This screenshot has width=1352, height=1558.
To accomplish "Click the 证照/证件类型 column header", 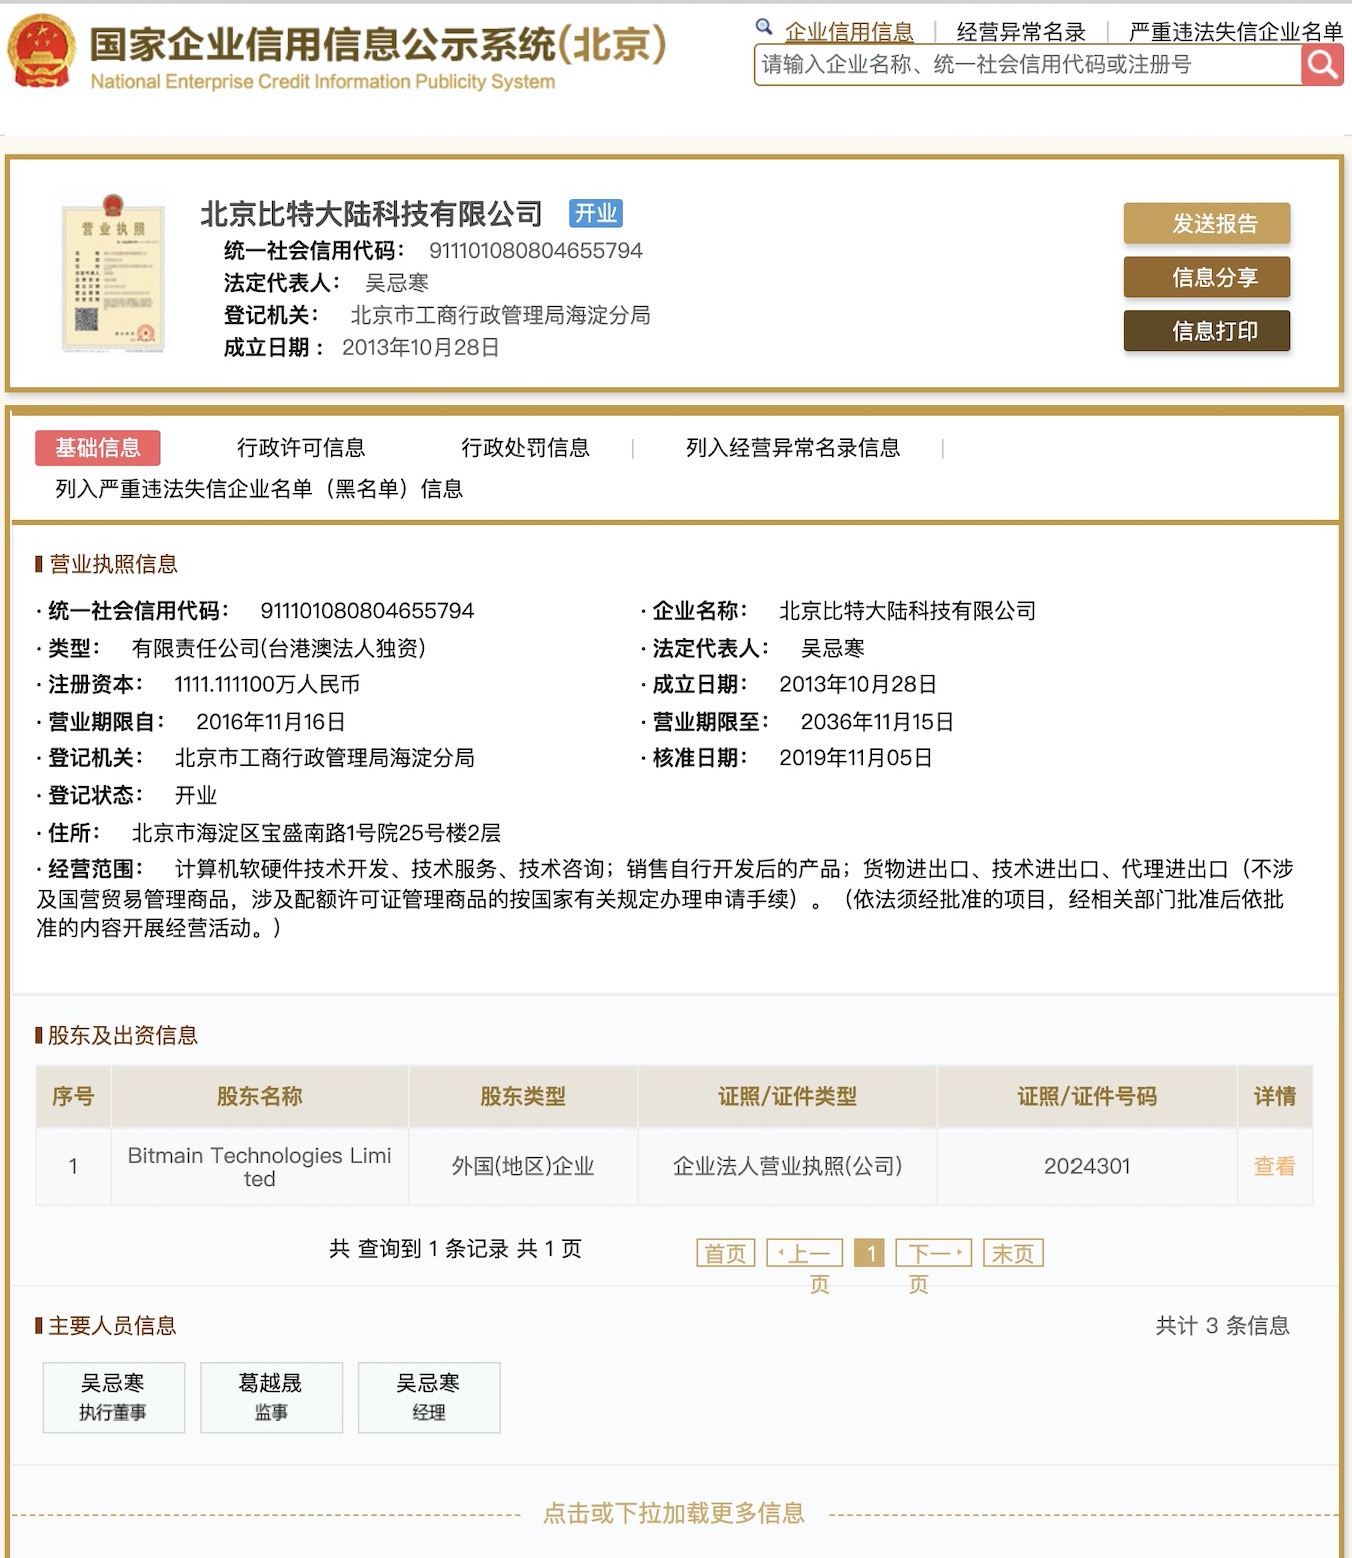I will (x=788, y=1097).
